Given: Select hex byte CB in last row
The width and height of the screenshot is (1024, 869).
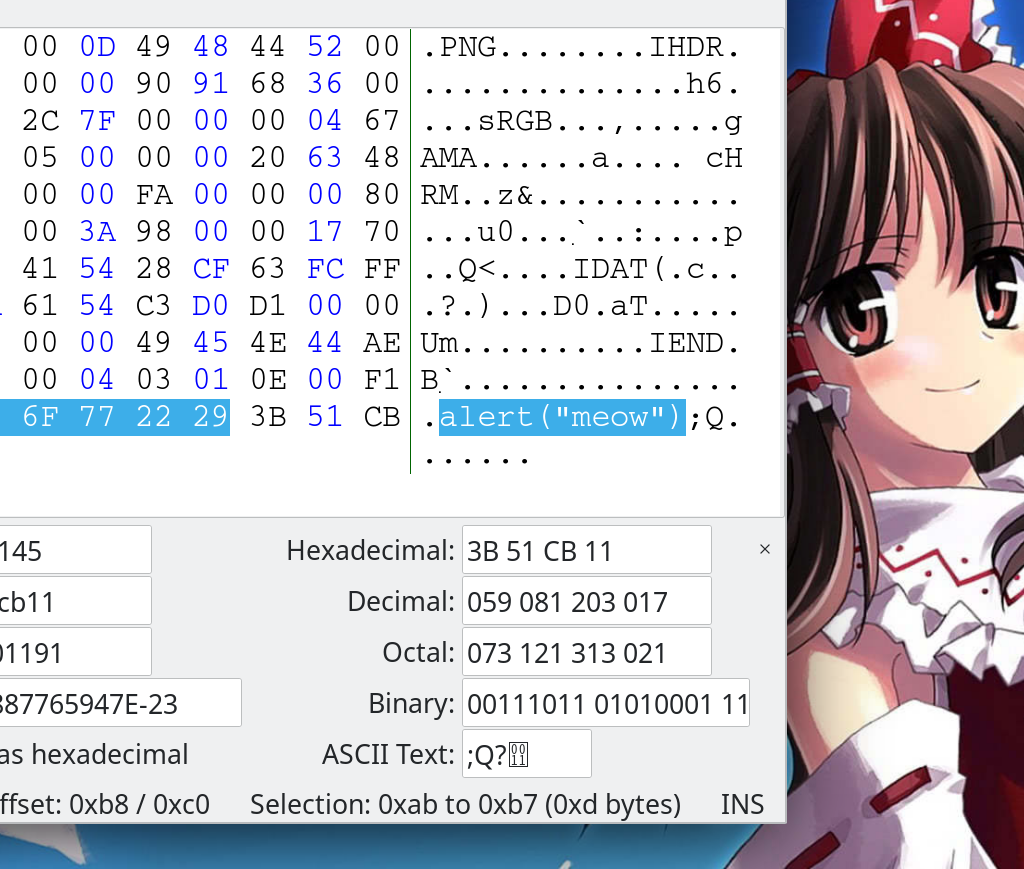Looking at the screenshot, I should pos(382,417).
